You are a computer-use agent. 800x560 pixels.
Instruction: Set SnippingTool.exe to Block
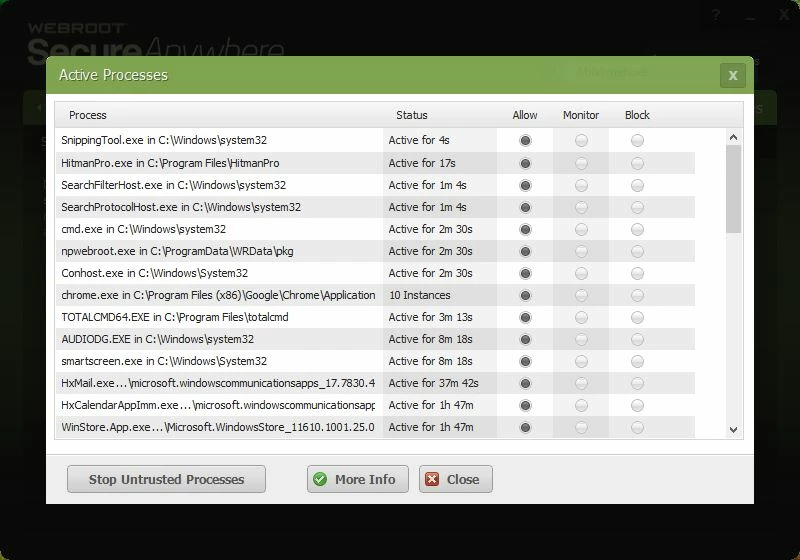click(x=637, y=140)
